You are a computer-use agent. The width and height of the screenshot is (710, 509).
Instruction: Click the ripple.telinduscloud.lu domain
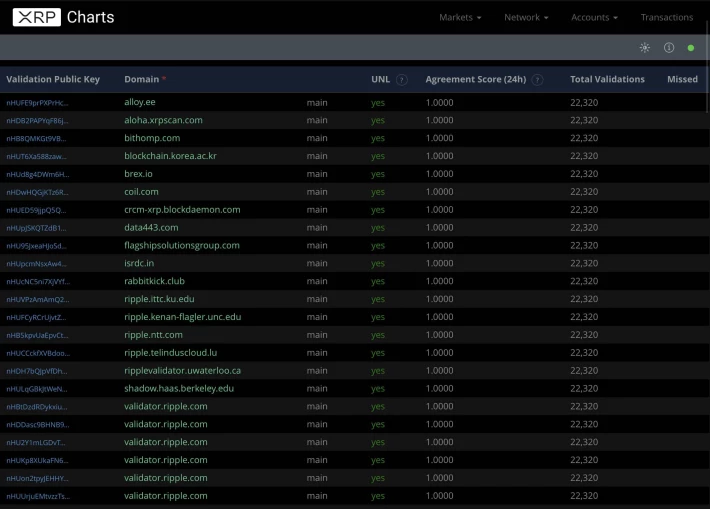click(171, 353)
